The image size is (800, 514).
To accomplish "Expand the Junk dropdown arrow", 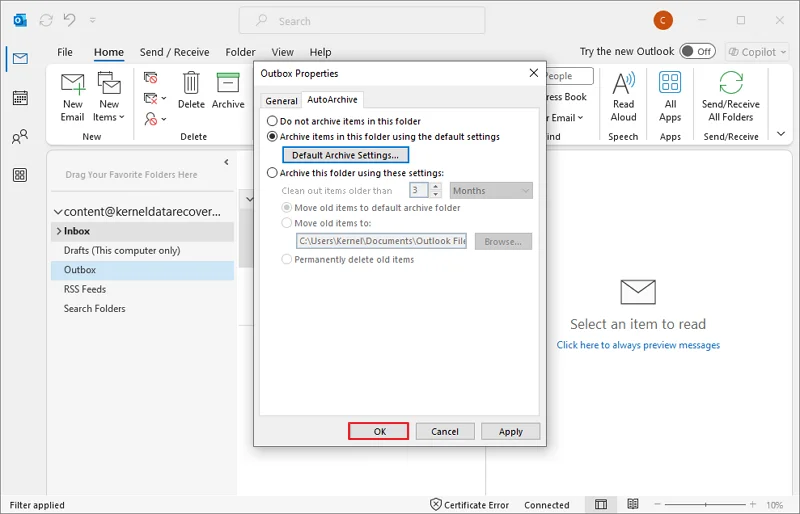I will click(164, 119).
